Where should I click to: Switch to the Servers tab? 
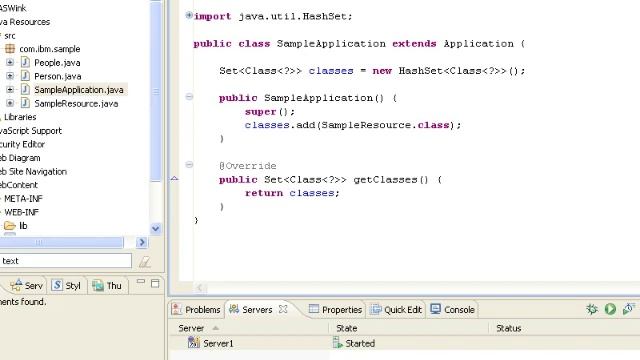251,310
